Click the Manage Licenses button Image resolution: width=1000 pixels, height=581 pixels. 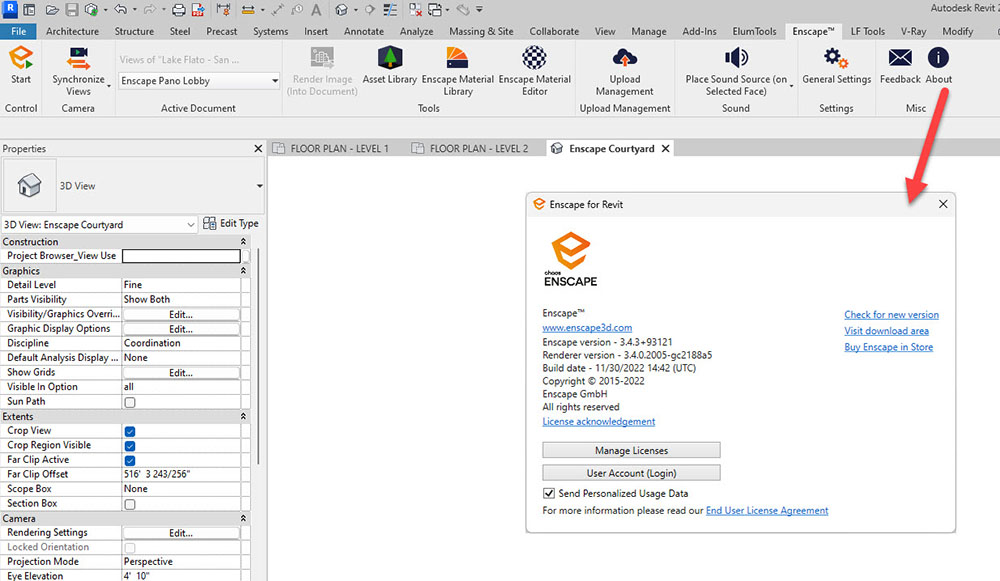click(631, 450)
